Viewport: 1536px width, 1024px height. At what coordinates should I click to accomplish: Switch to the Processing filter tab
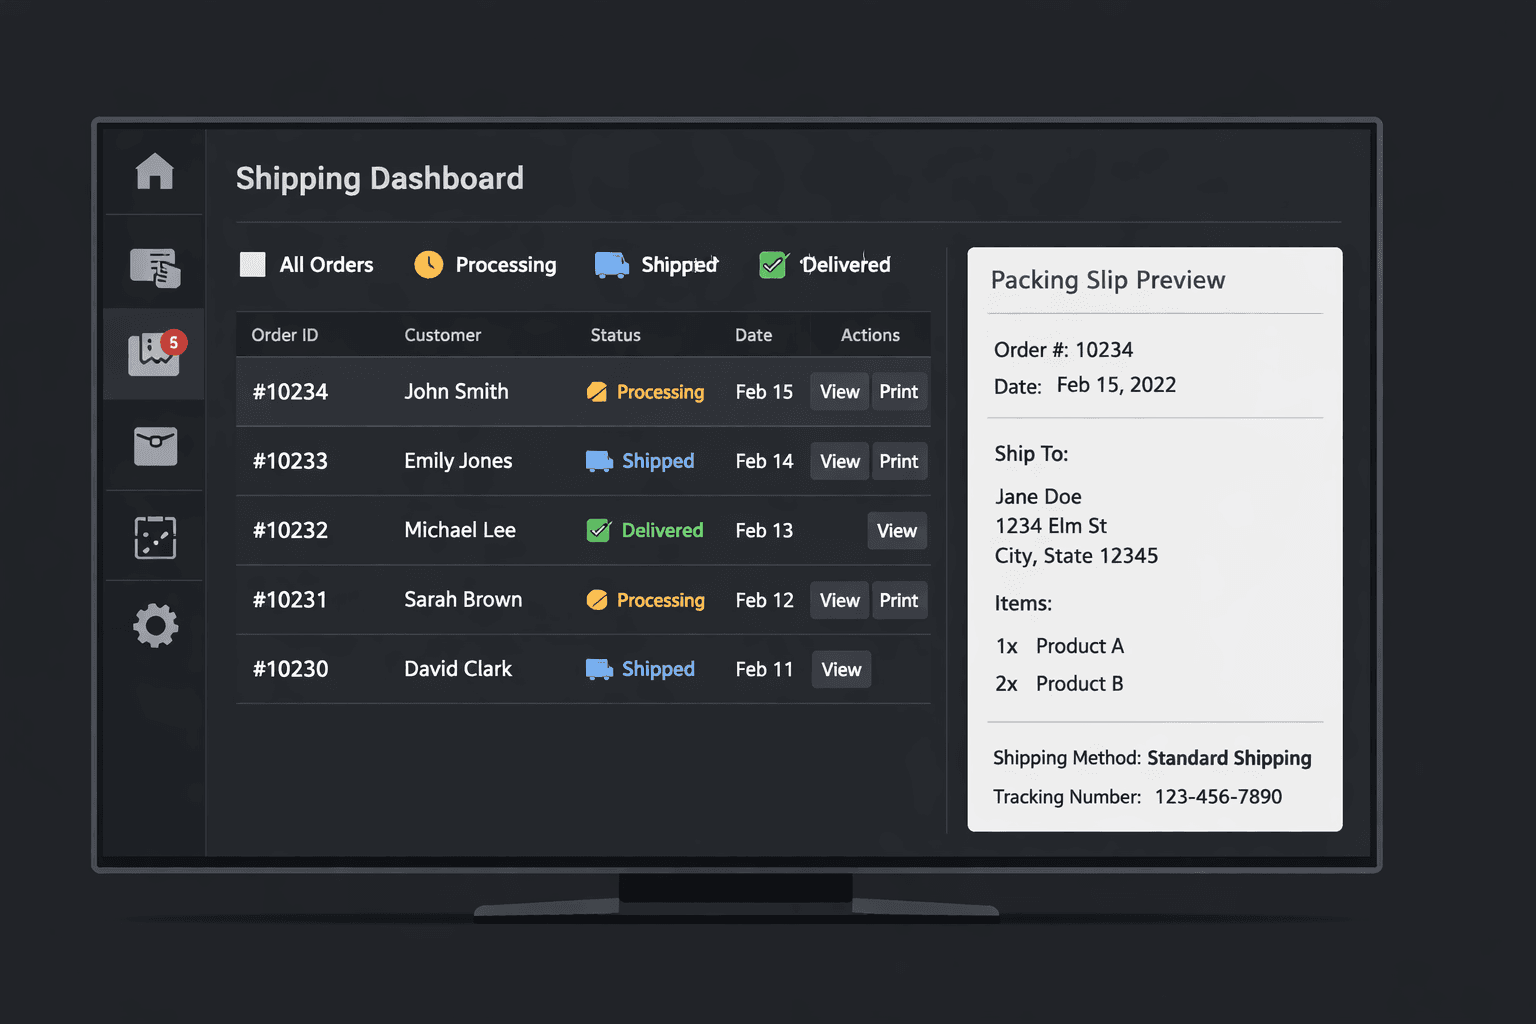click(x=505, y=265)
